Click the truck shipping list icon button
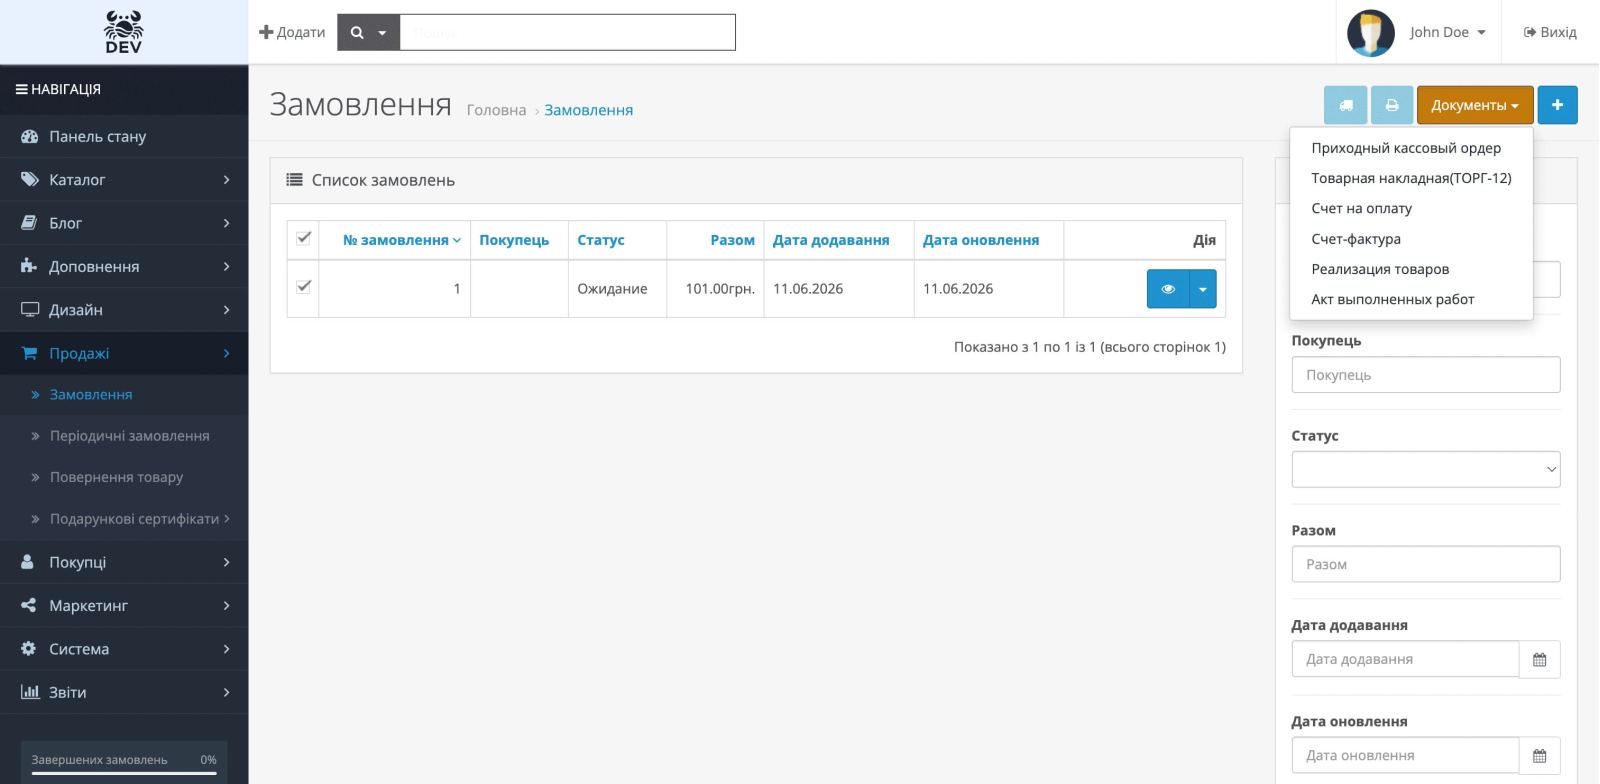The image size is (1600, 784). coord(1345,105)
